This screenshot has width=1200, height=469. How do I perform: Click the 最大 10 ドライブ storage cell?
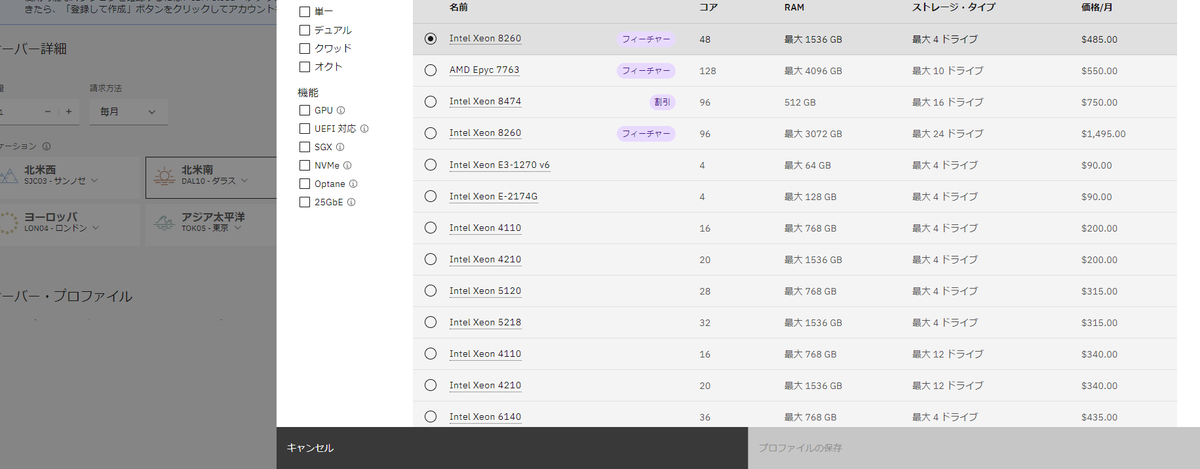948,71
